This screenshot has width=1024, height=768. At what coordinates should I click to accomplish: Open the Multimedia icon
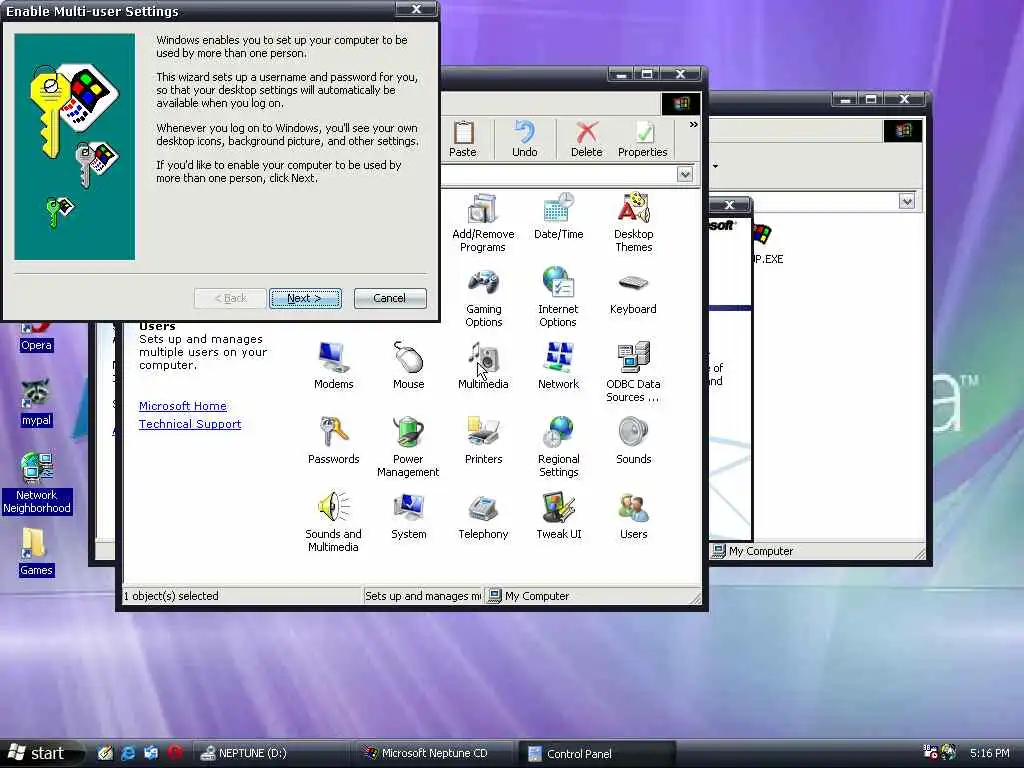pos(483,366)
